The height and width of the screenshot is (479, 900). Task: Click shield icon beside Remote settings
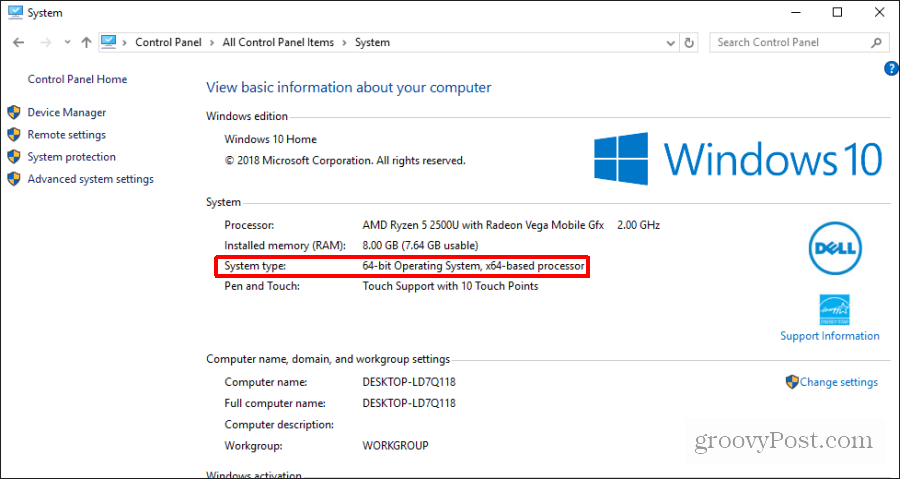(14, 135)
